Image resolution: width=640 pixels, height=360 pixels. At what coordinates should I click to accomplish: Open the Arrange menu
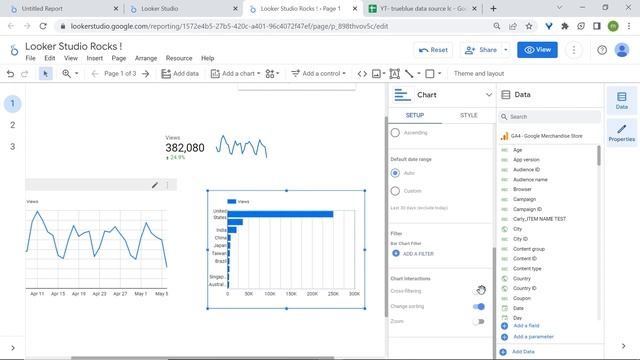[x=146, y=58]
